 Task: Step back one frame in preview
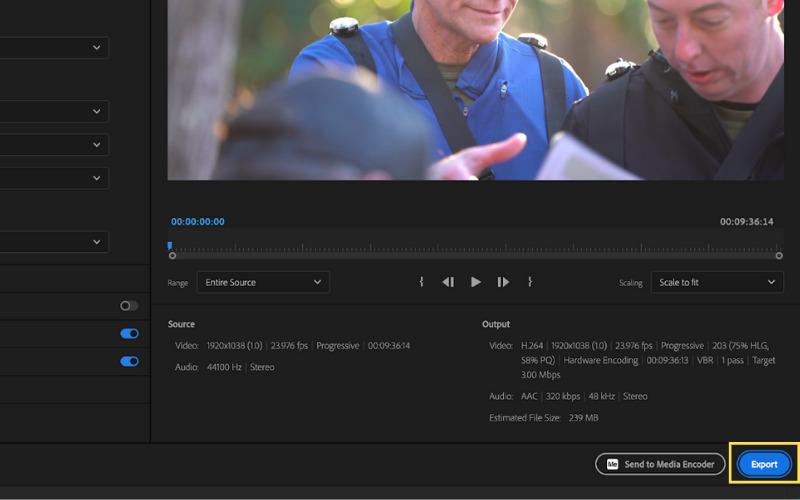(x=448, y=282)
